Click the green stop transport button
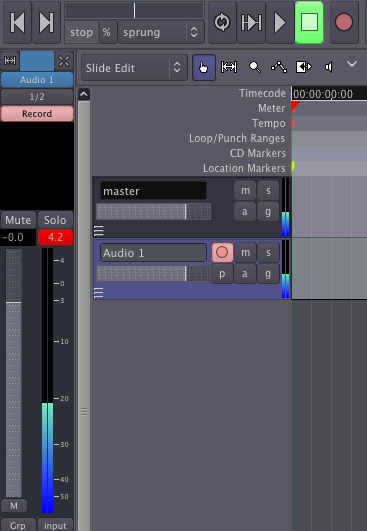Screen dimensions: 367x531 click(x=309, y=22)
